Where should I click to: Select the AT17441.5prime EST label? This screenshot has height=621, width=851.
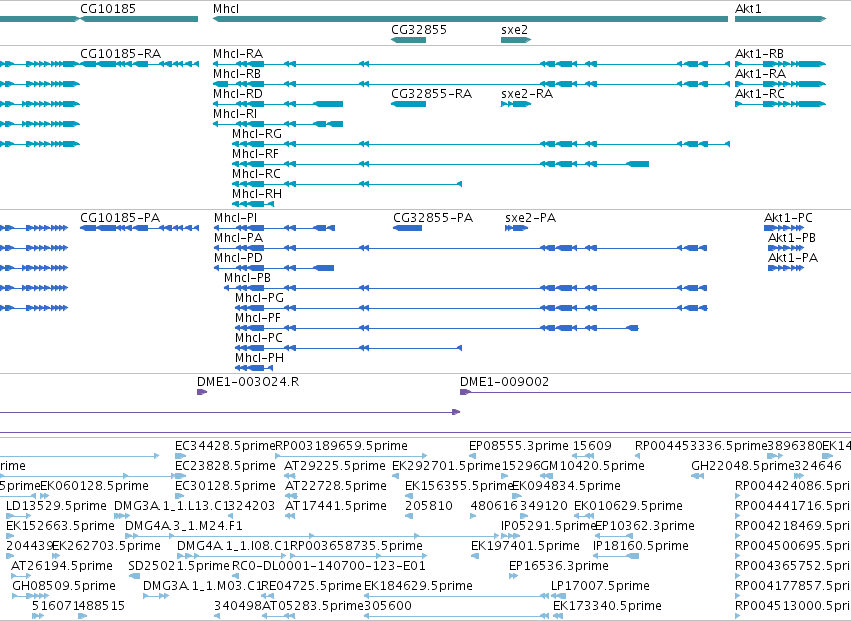tap(336, 506)
